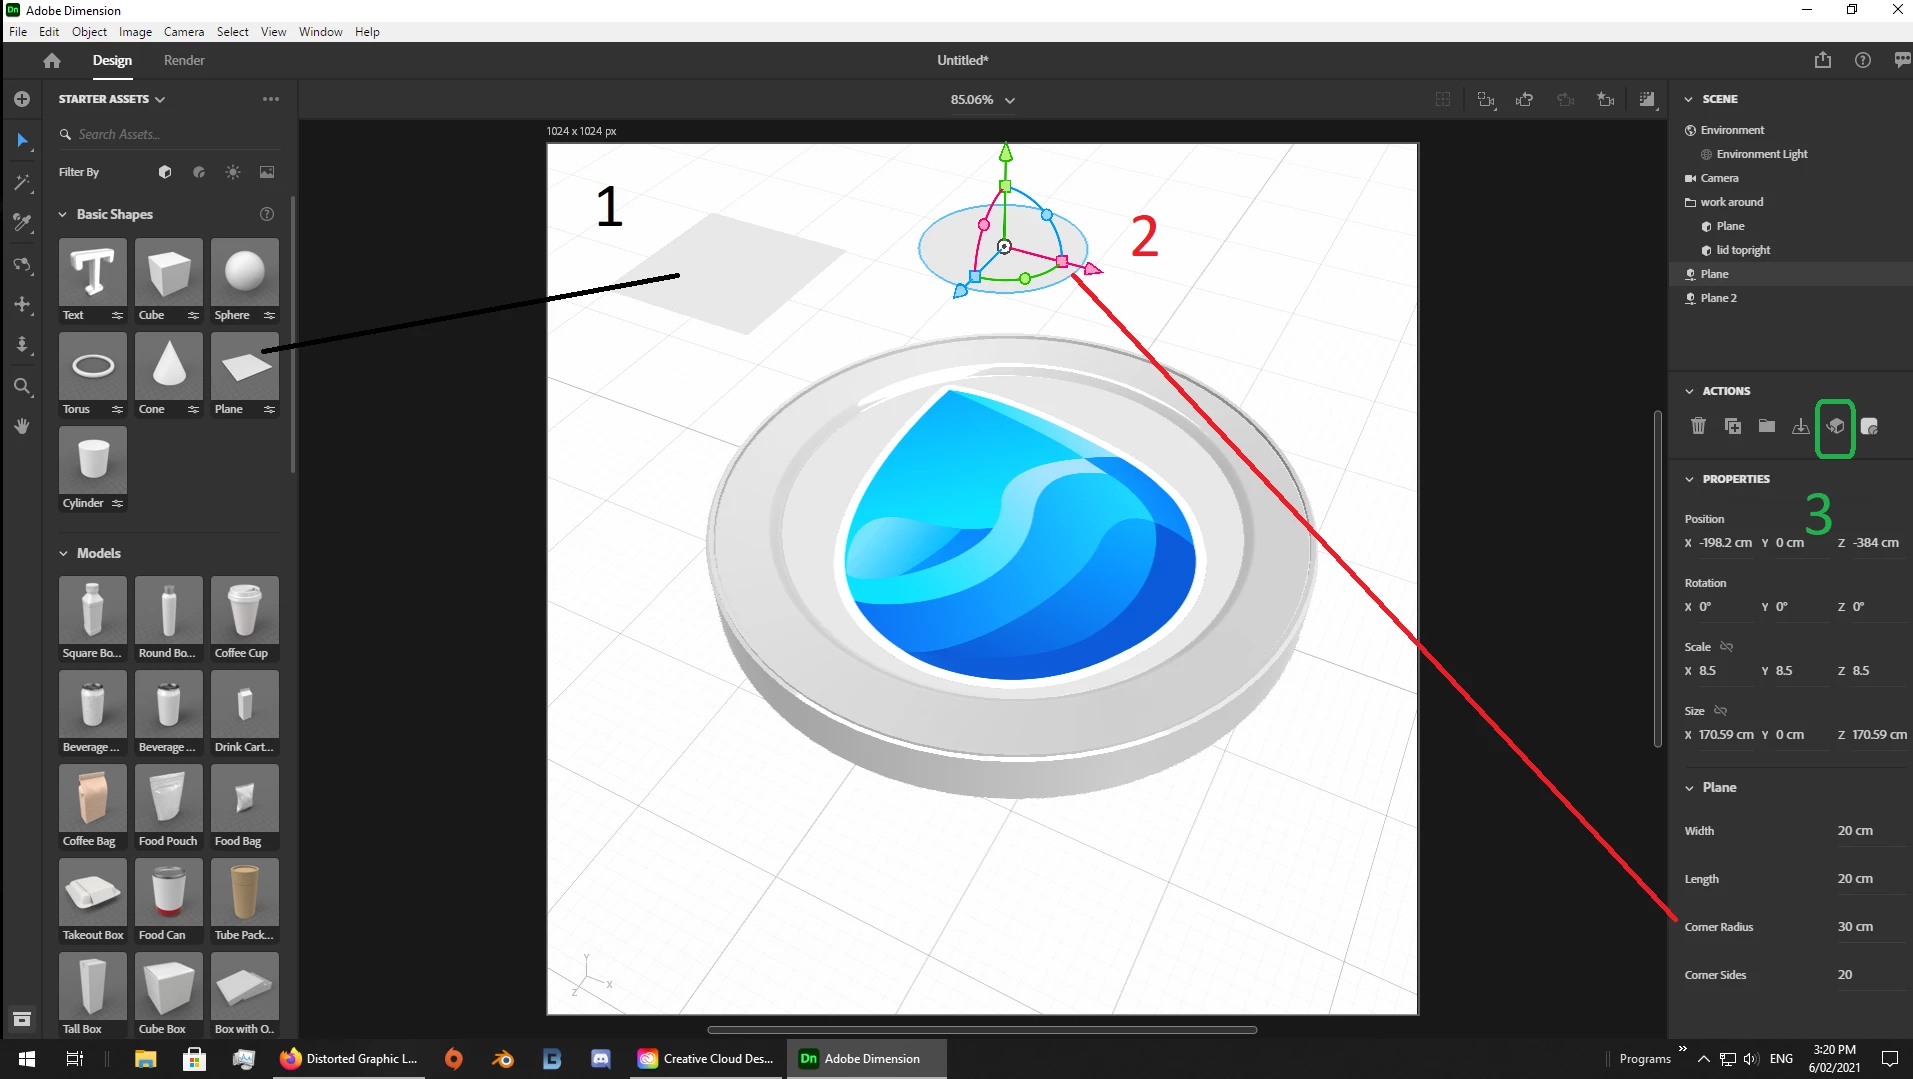This screenshot has width=1913, height=1079.
Task: Filter assets by models cube icon
Action: pos(165,172)
